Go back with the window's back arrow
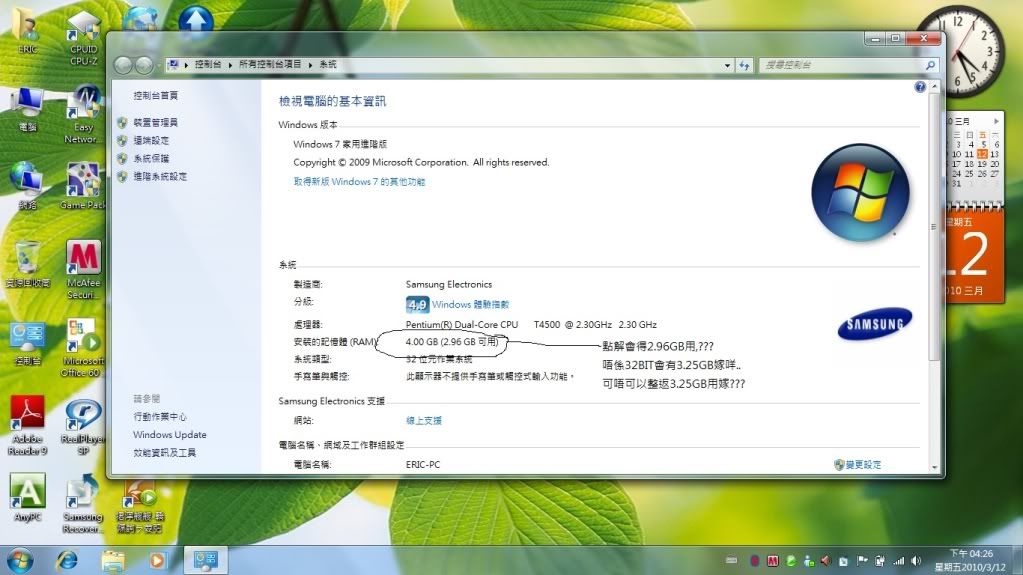 pos(122,65)
